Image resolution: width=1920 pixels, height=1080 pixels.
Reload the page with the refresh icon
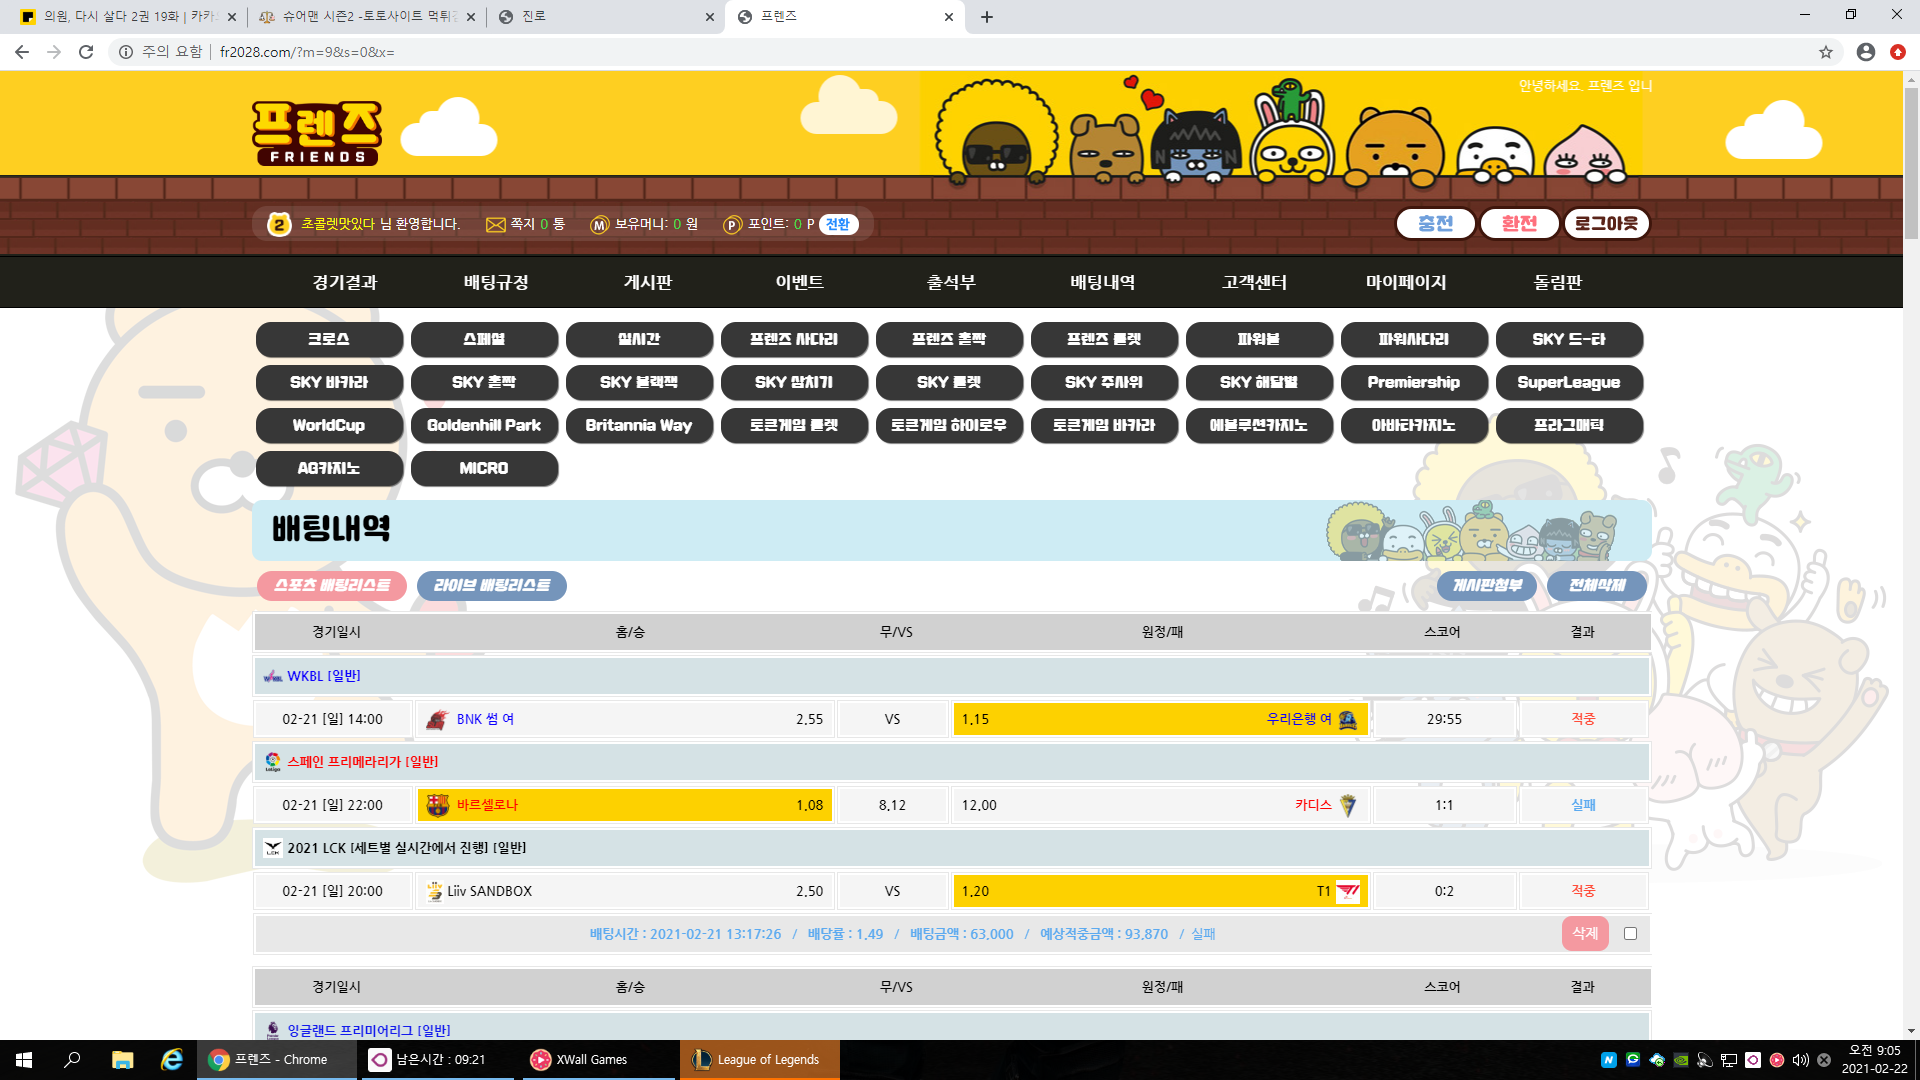(x=86, y=52)
